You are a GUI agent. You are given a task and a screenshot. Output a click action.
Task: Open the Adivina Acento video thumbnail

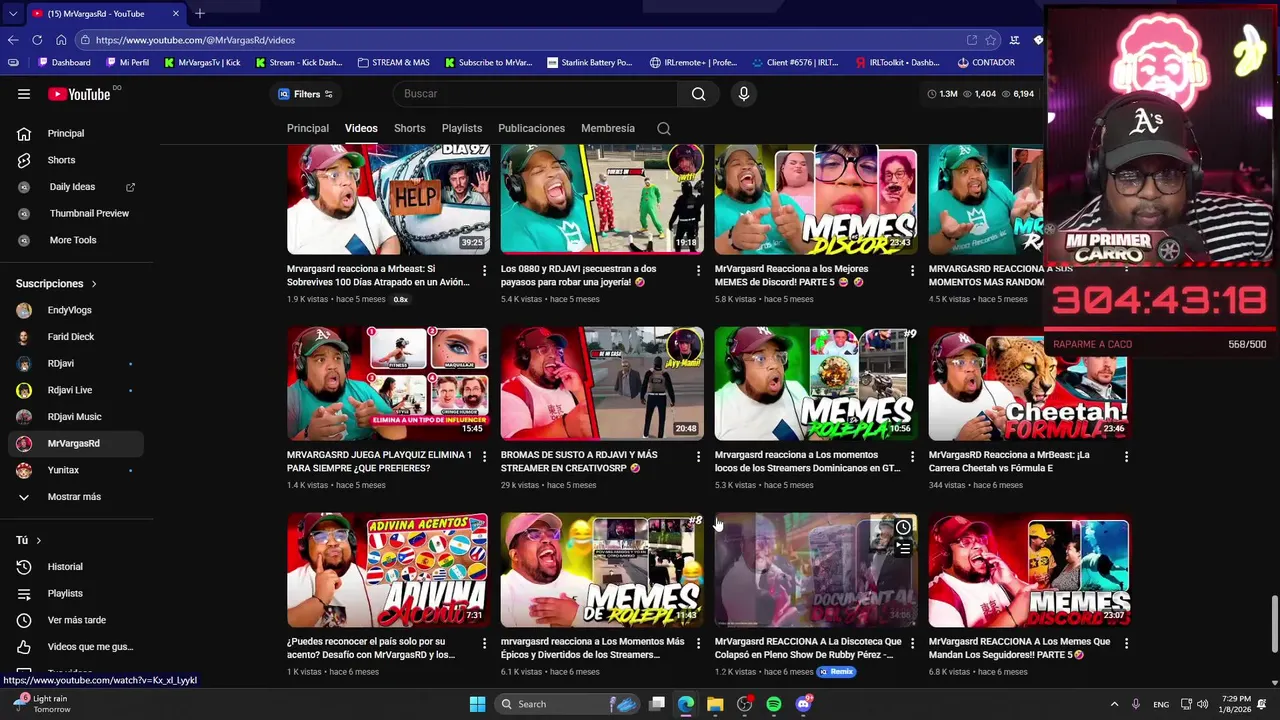pos(388,570)
